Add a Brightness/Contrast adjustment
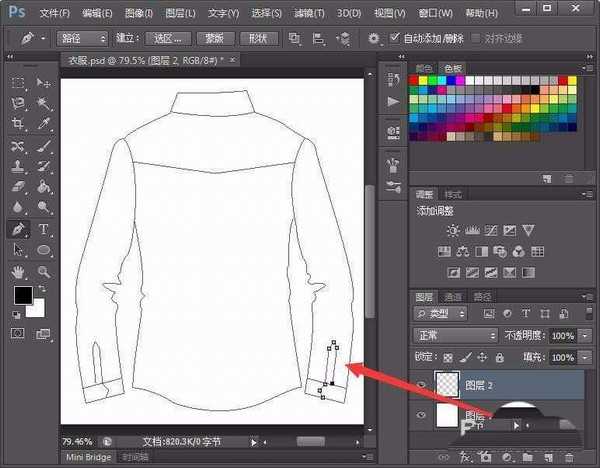 455,230
